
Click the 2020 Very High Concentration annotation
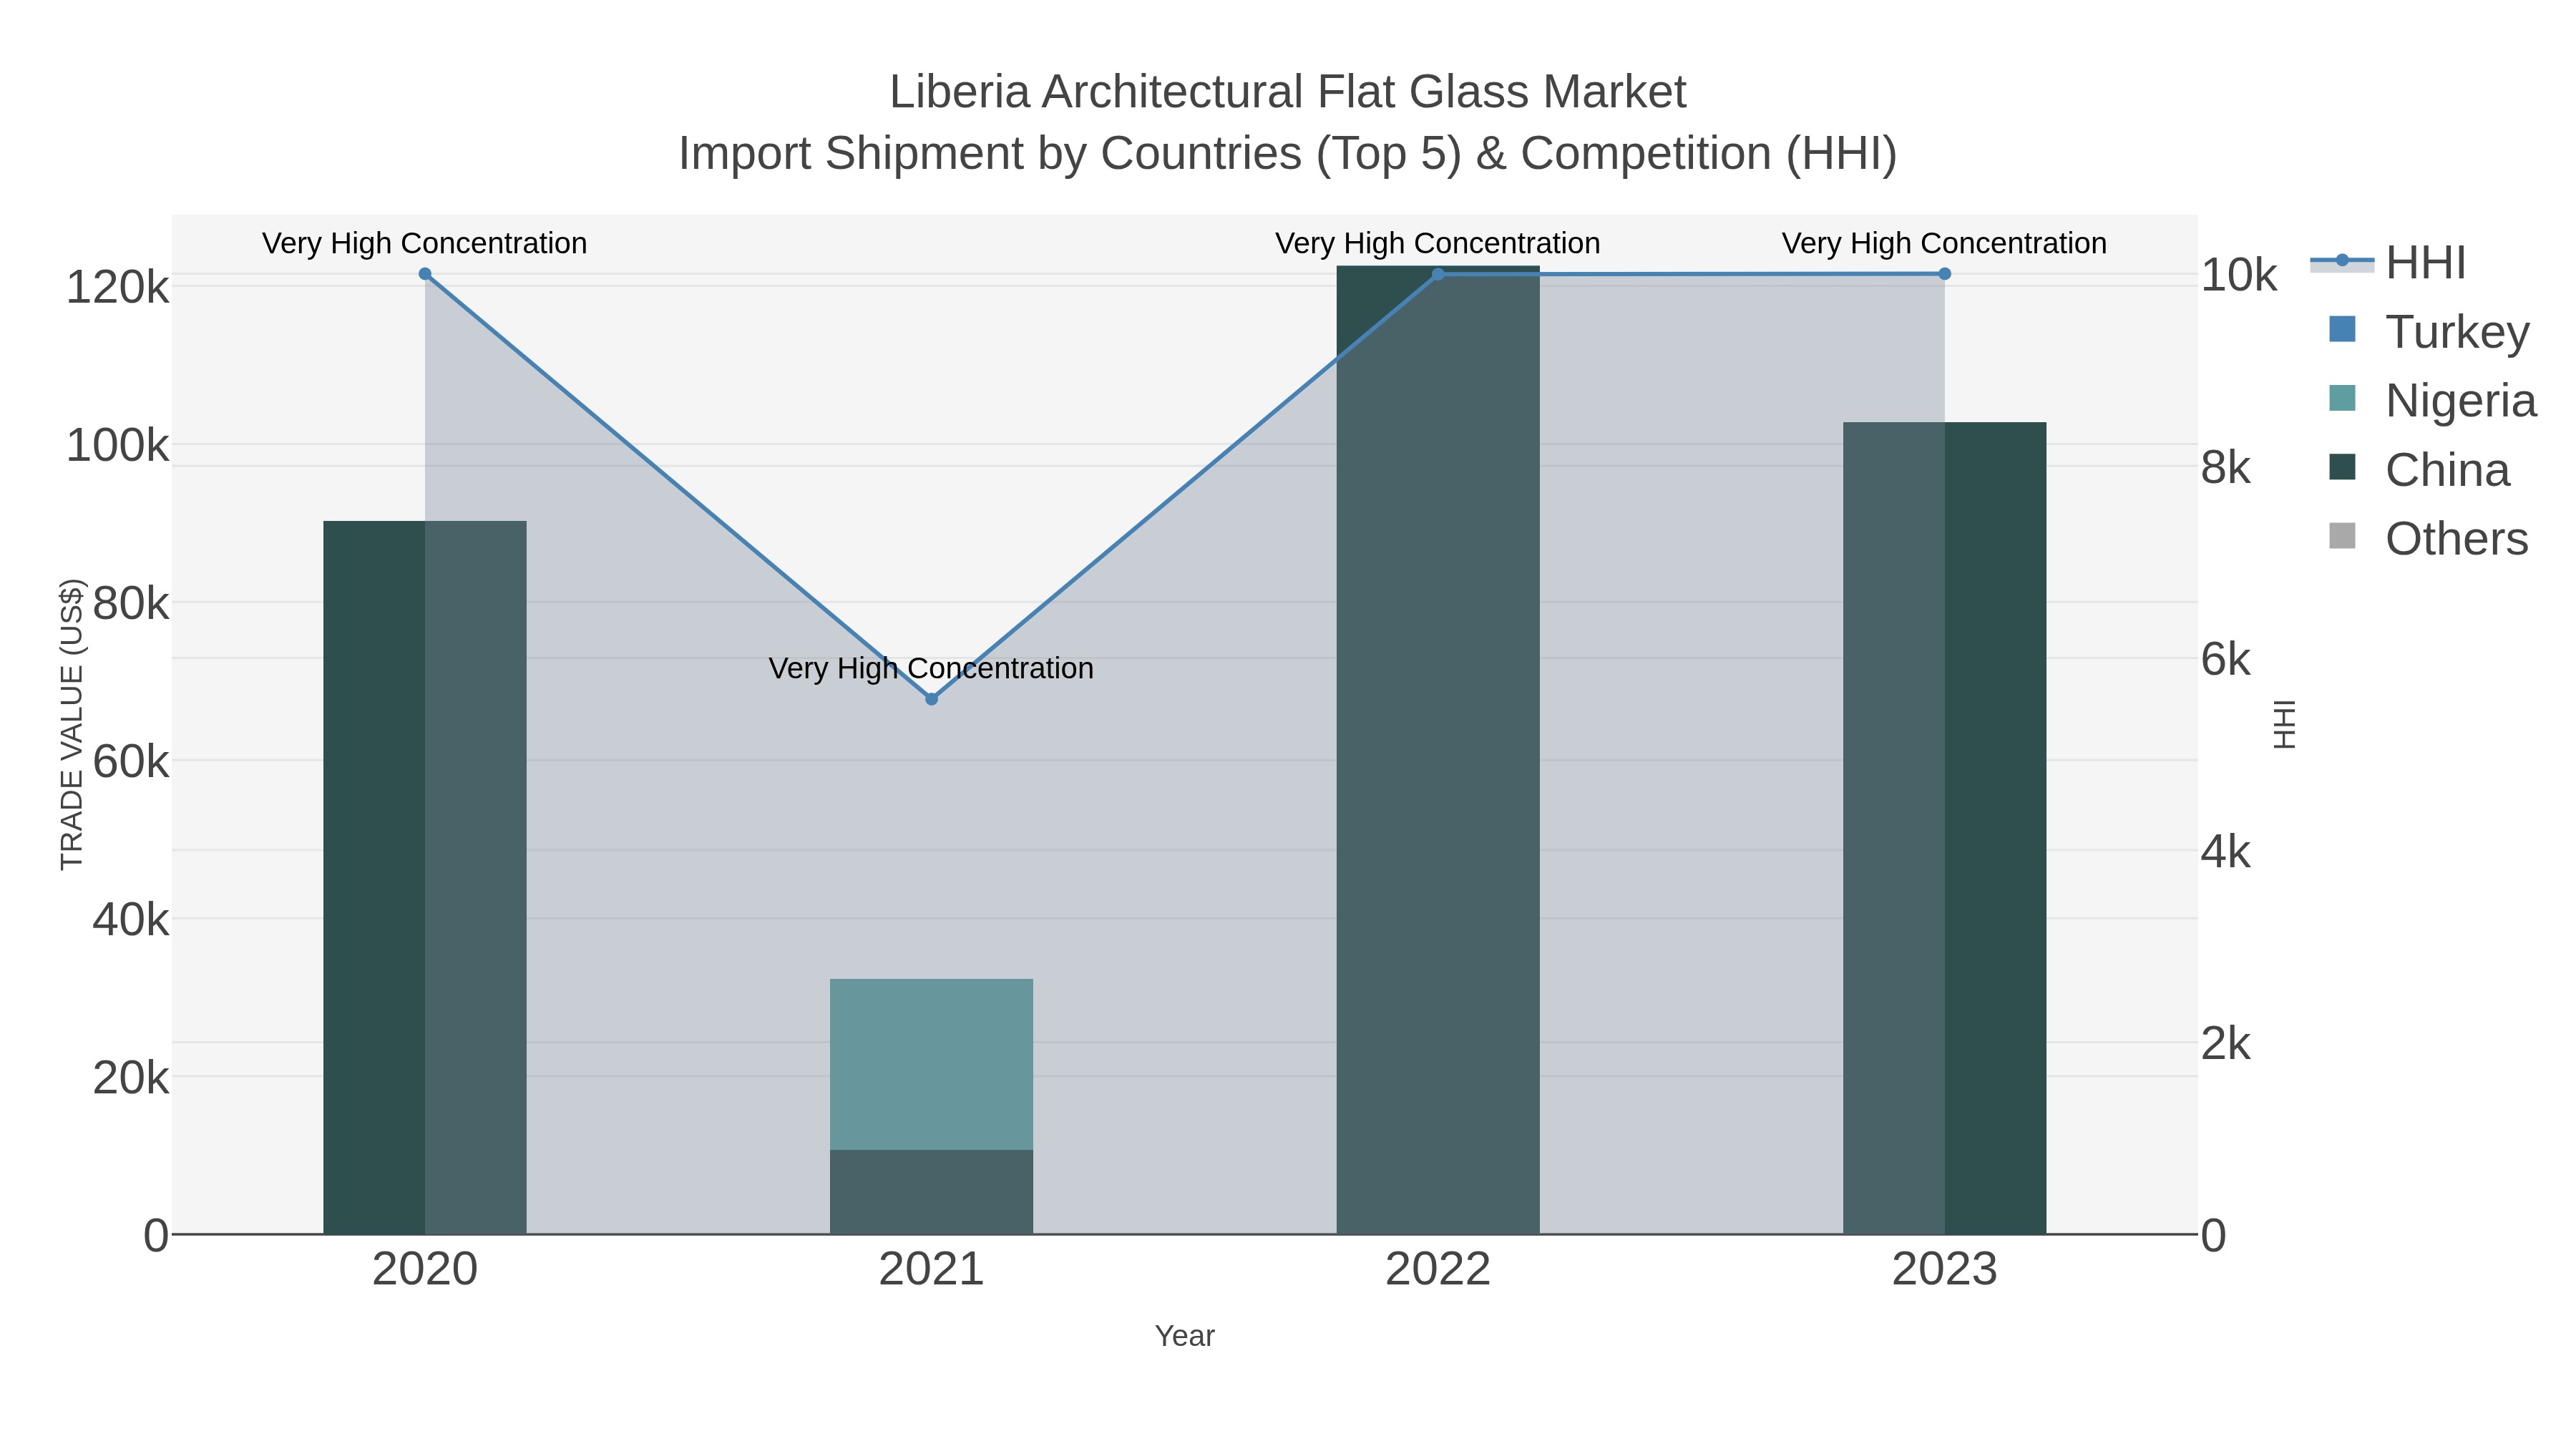pos(425,244)
